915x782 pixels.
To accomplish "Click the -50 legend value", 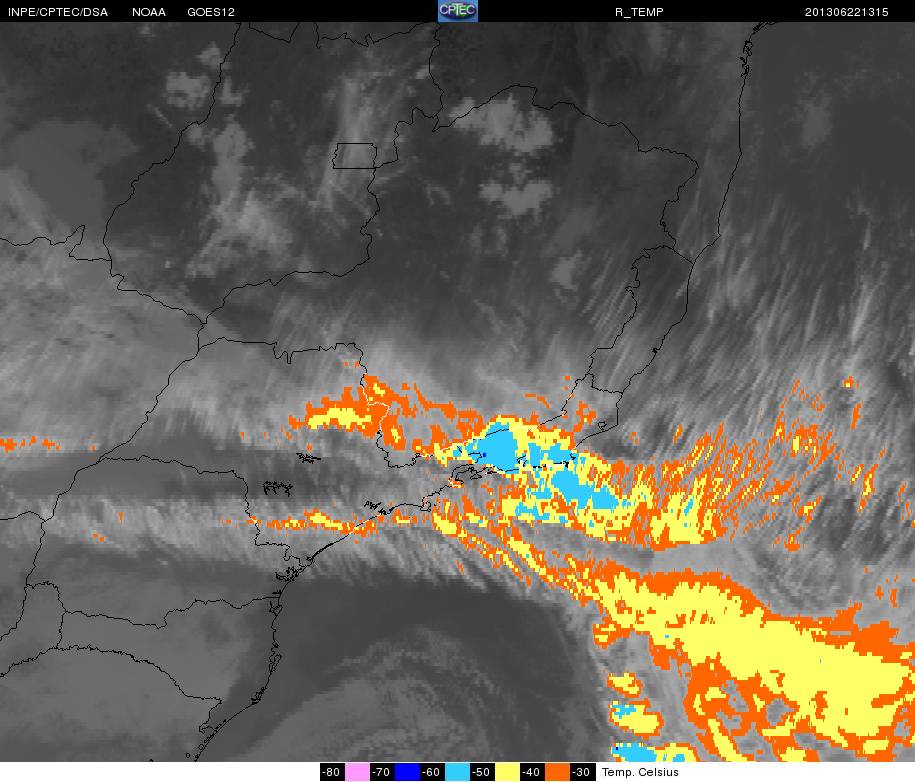I will click(x=482, y=772).
